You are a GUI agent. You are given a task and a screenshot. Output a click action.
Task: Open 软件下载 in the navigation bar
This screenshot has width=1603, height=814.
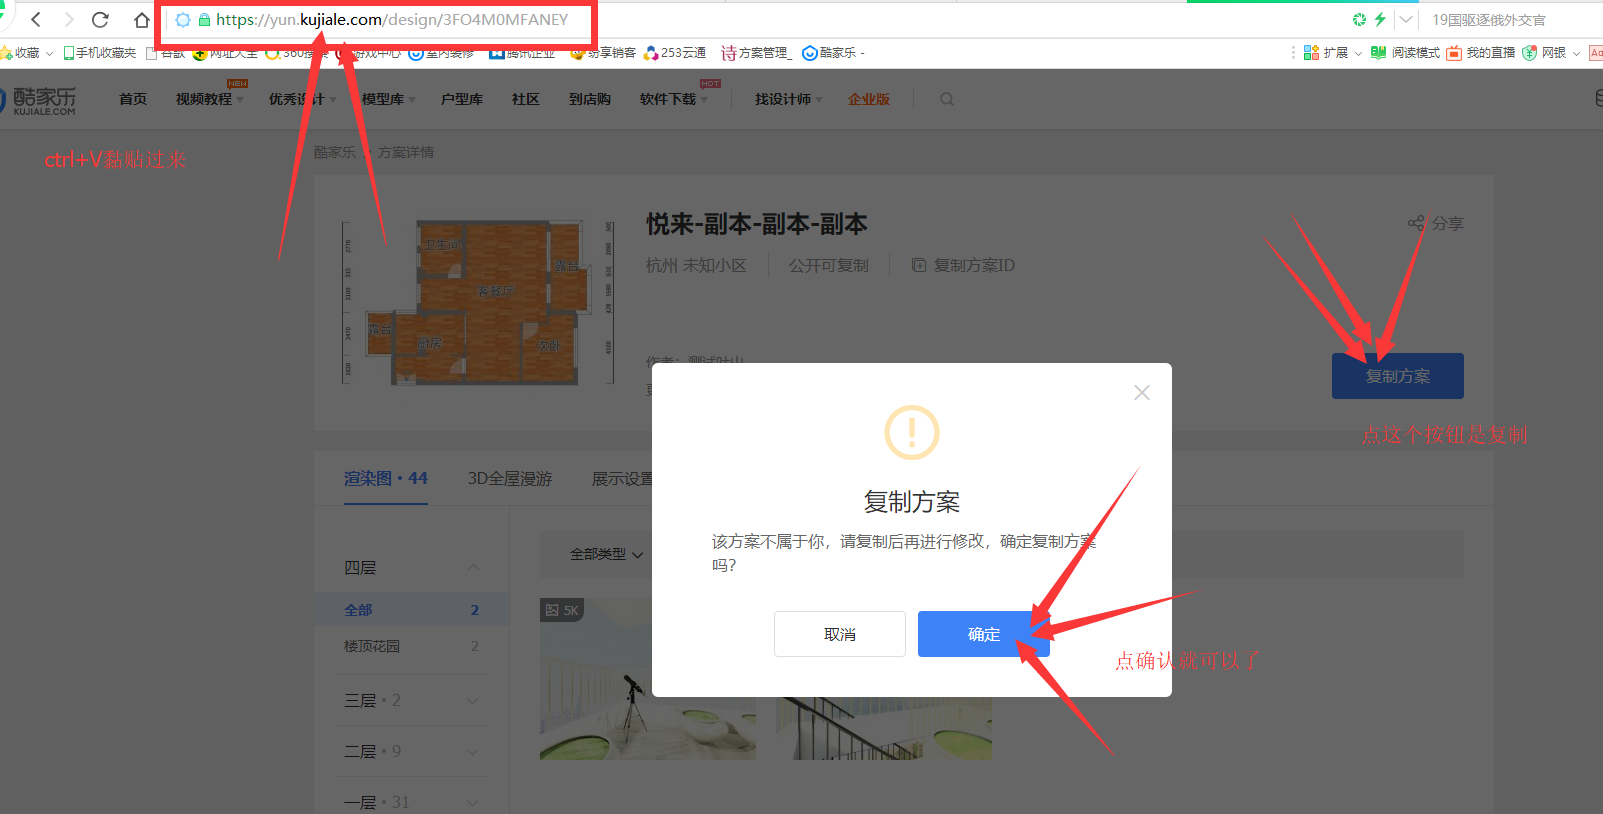[673, 99]
